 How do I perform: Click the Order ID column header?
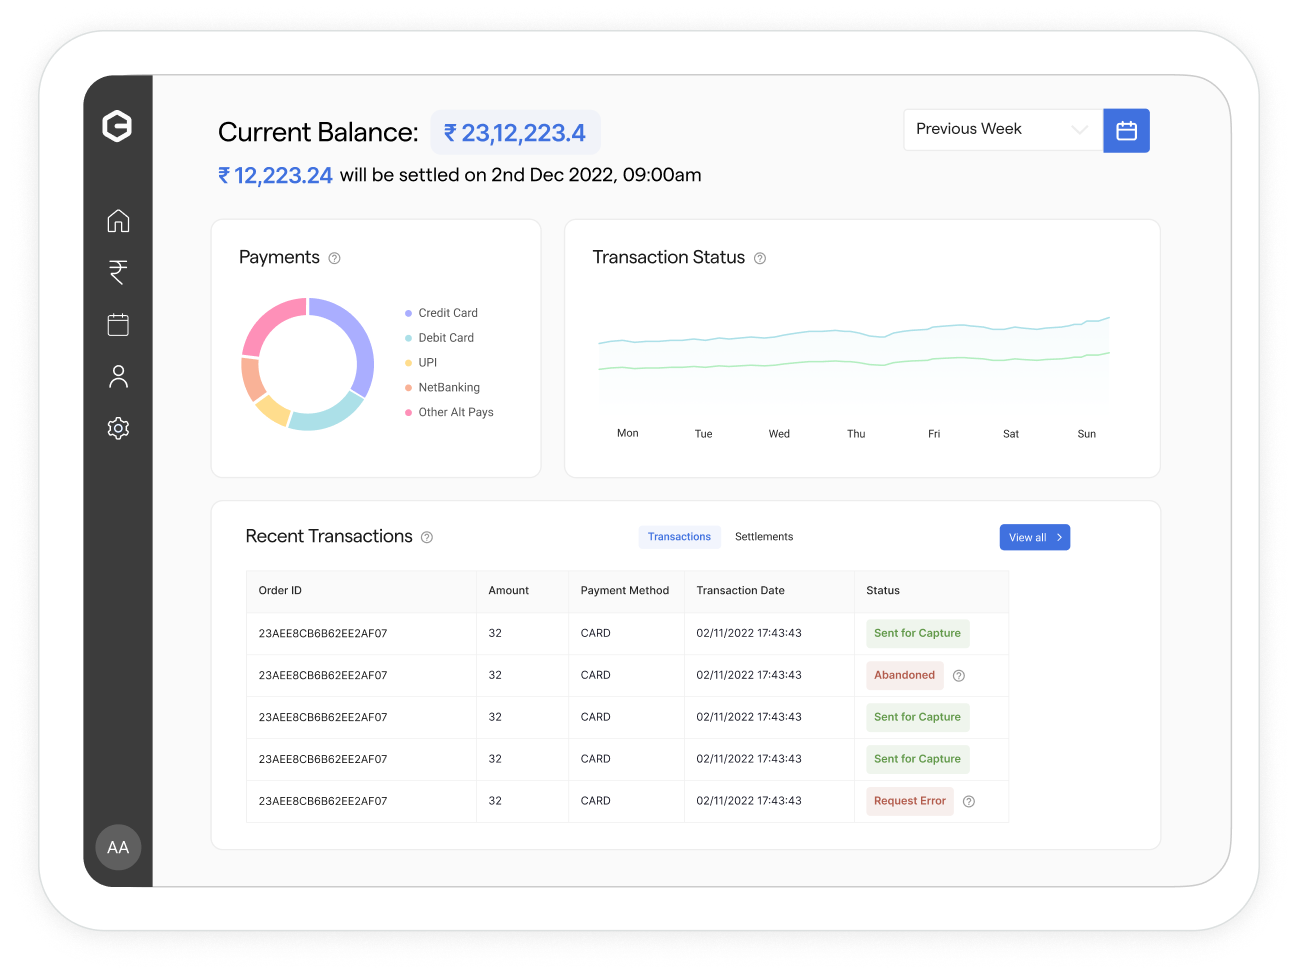(x=280, y=591)
